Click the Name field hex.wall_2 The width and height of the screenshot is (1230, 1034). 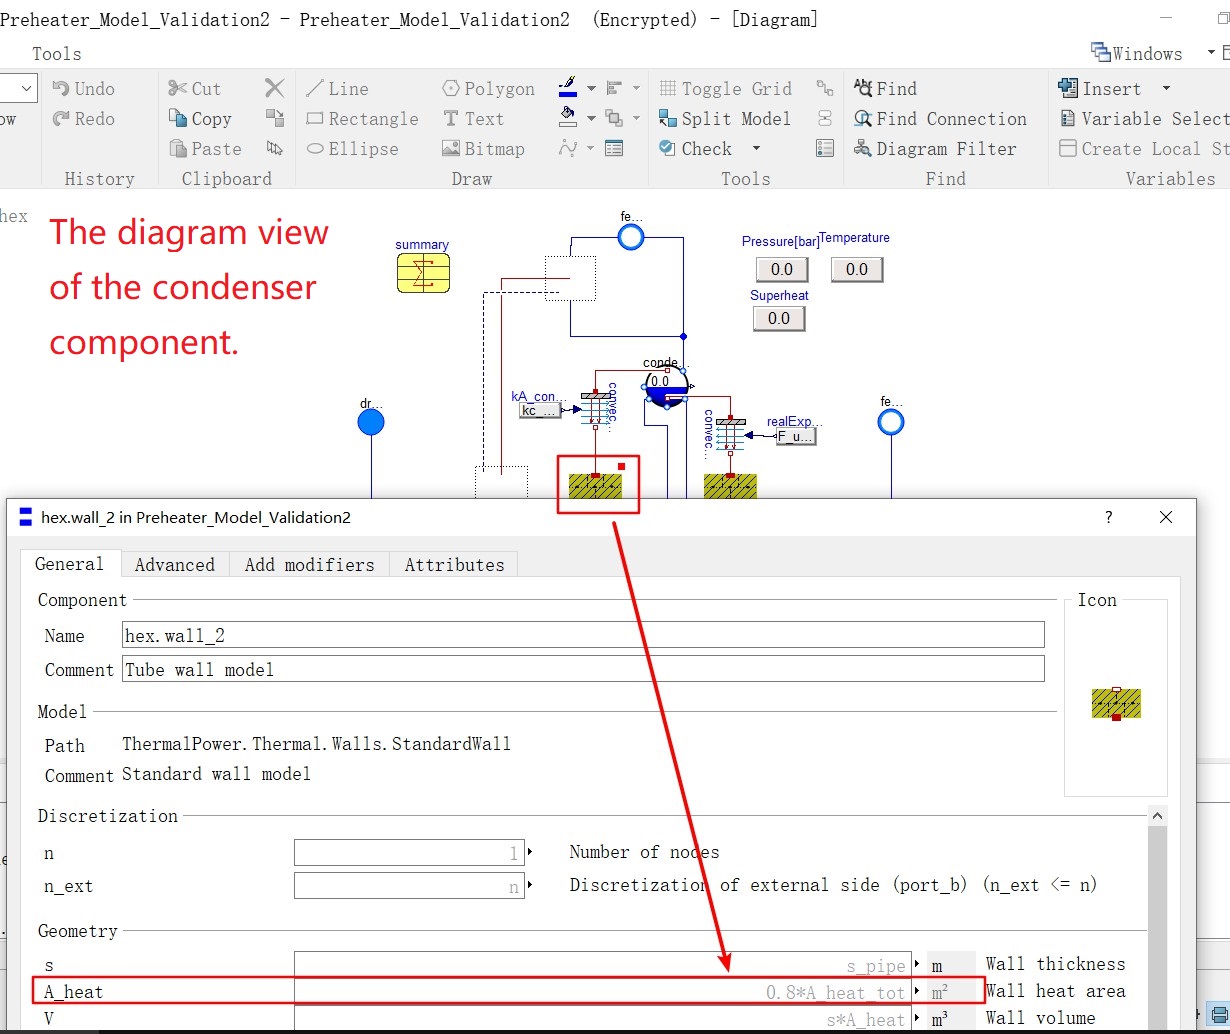(x=583, y=635)
